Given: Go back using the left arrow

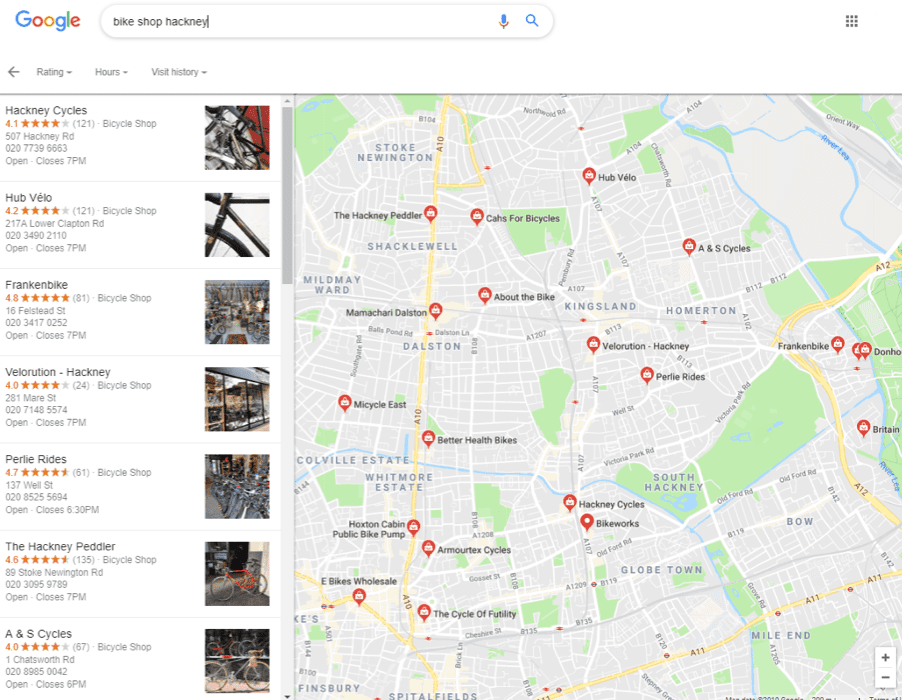Looking at the screenshot, I should pyautogui.click(x=14, y=72).
